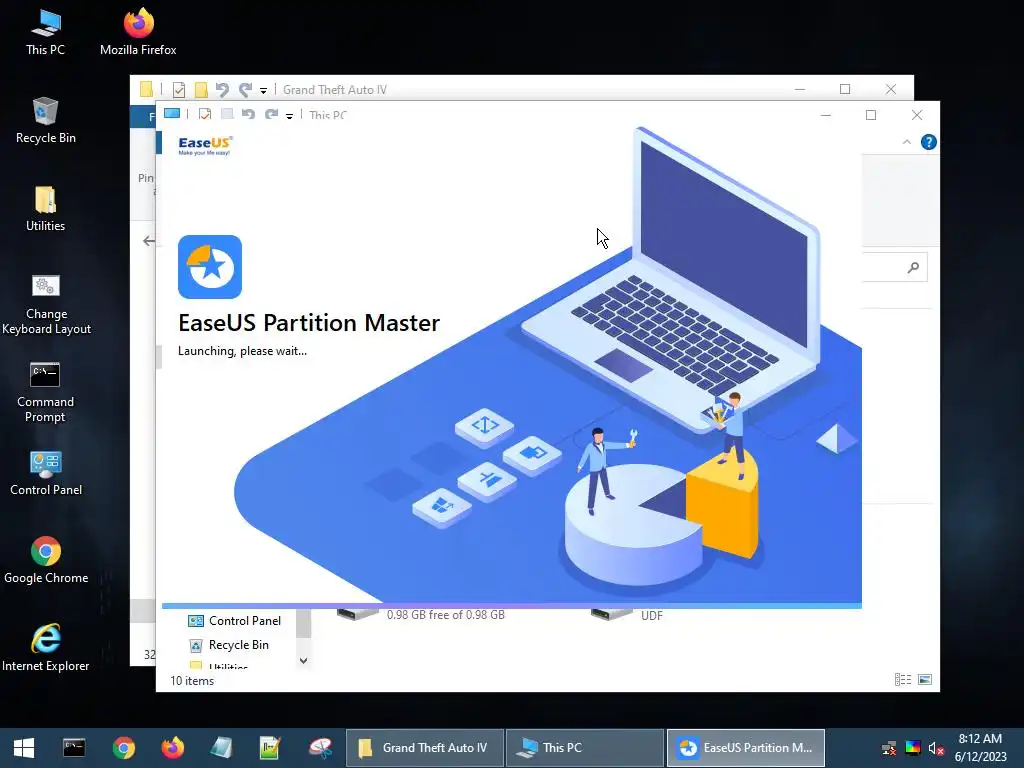Click the colorful display tray icon
Image resolution: width=1024 pixels, height=768 pixels.
913,748
